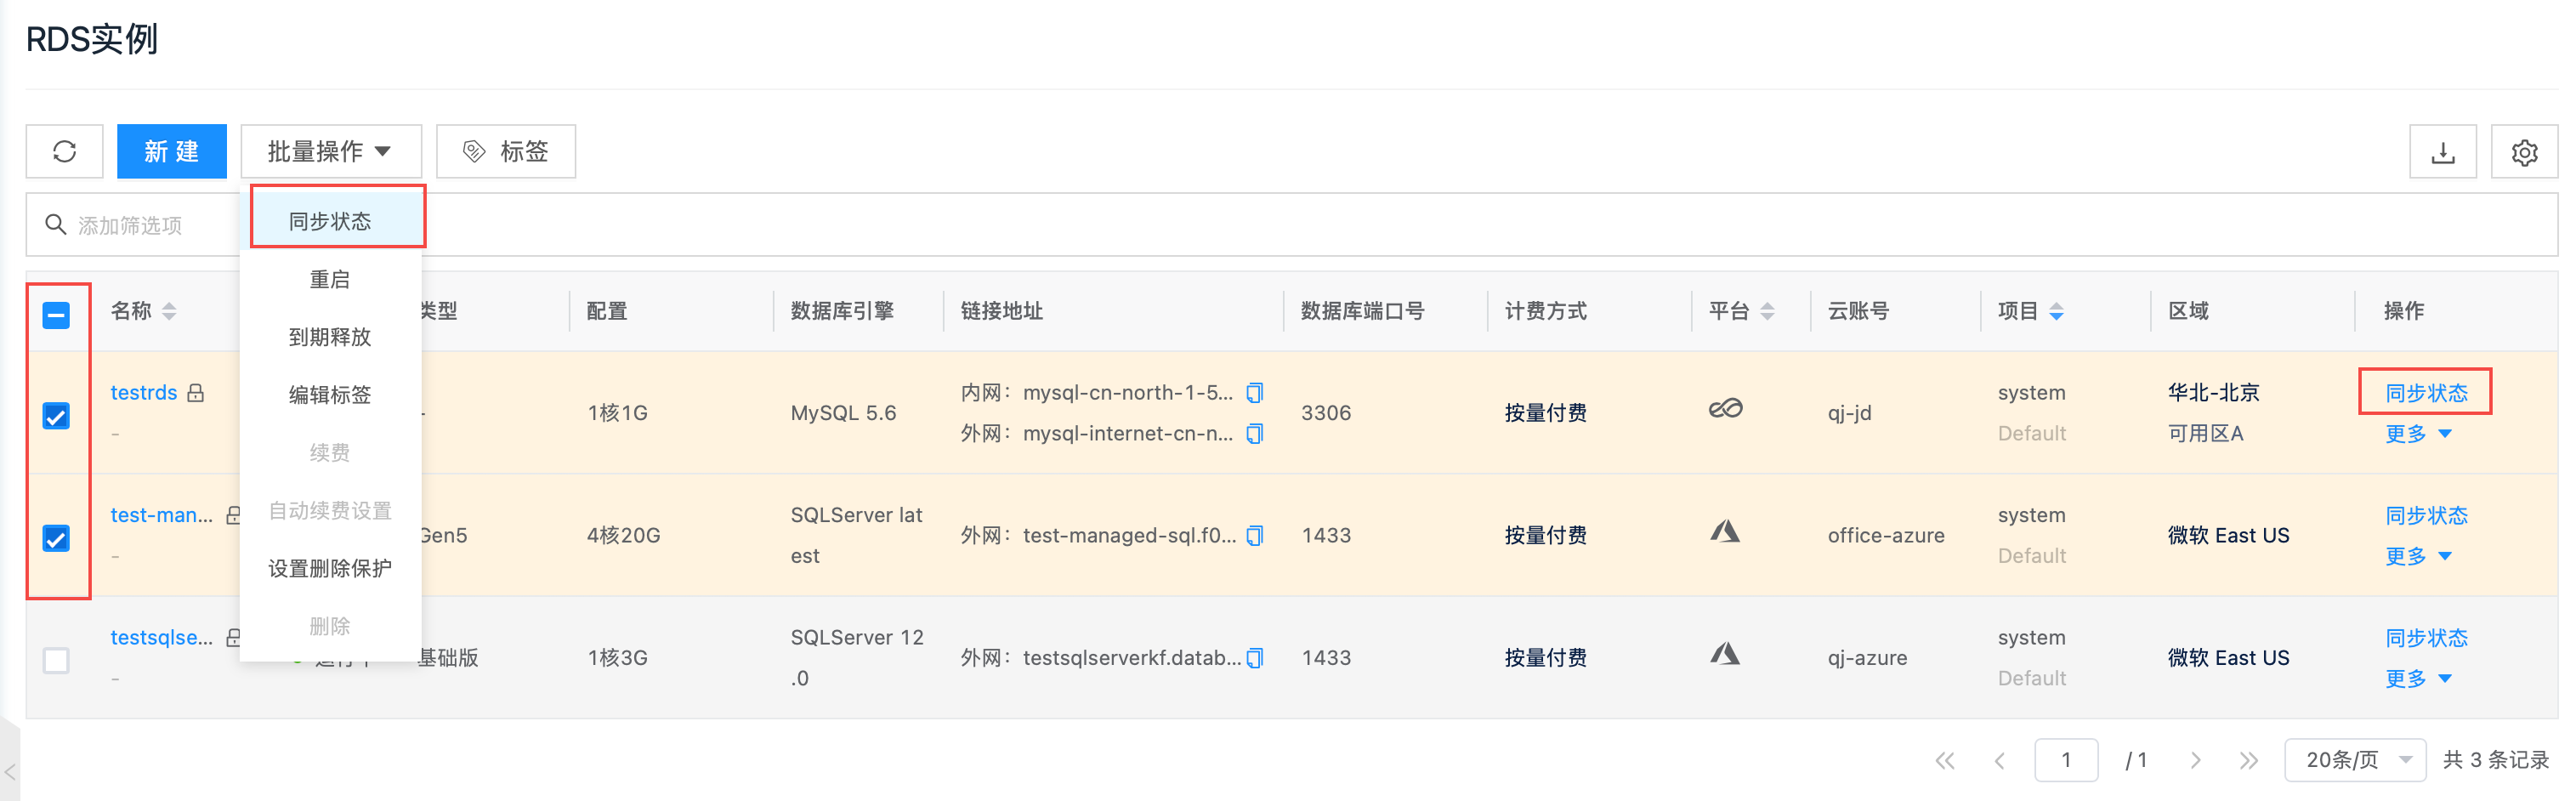Copy testrds external network address

[x=1255, y=433]
